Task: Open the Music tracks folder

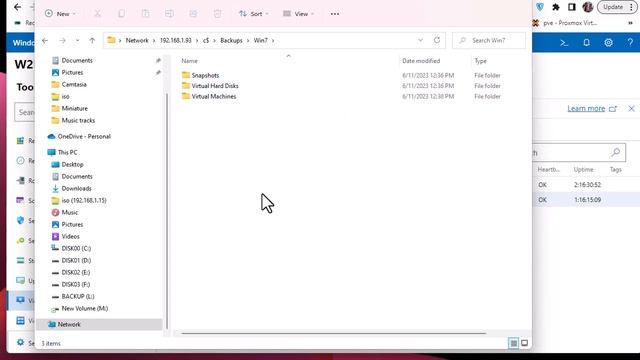Action: point(78,120)
